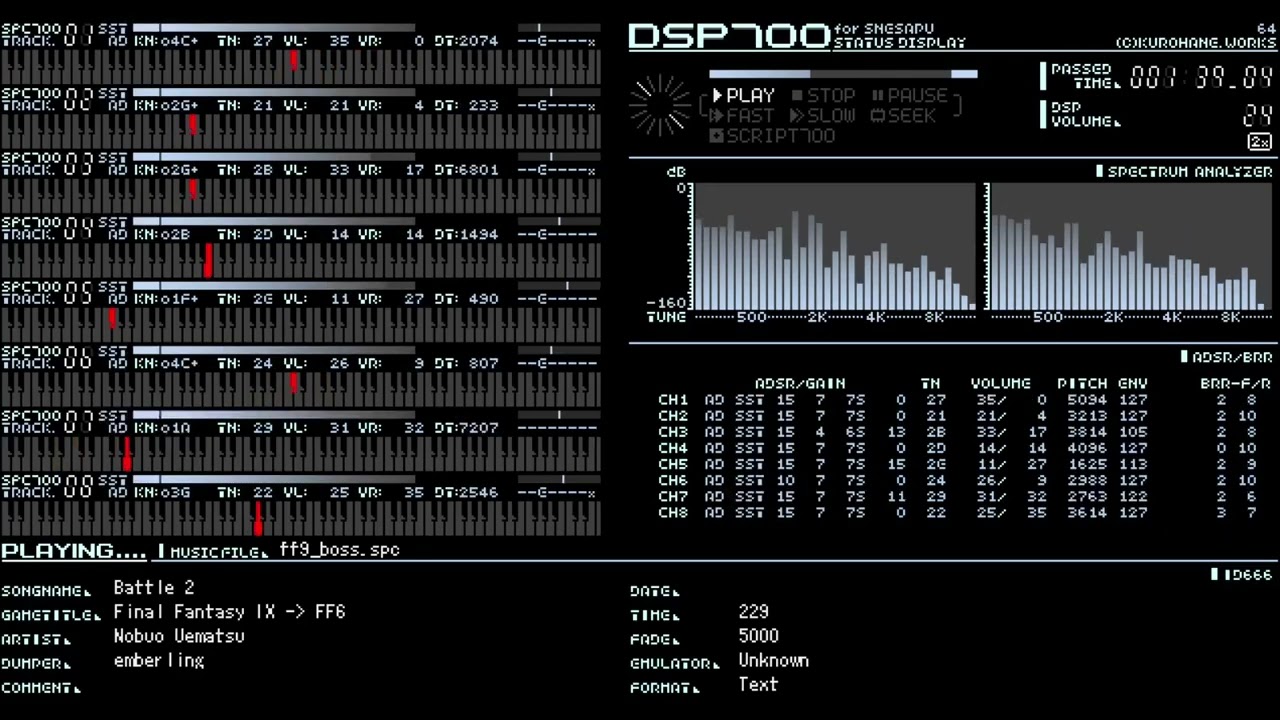
Task: Click CH1 pitch value 5094
Action: coord(1087,400)
